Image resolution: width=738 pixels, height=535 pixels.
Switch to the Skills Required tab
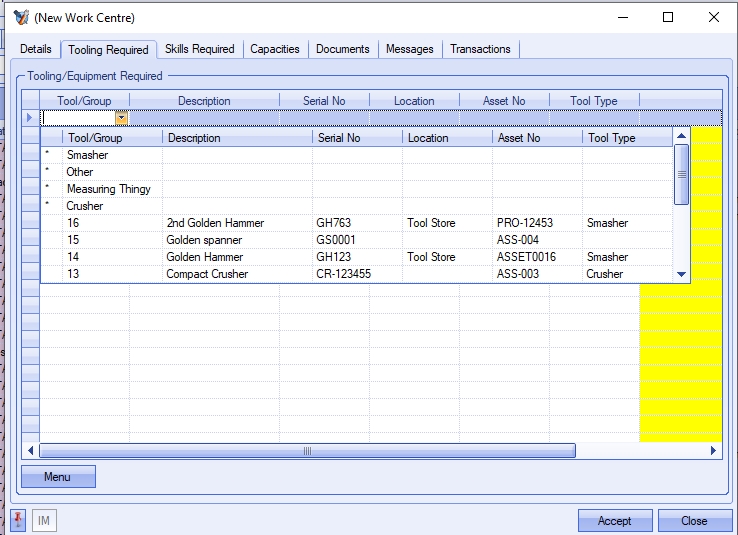(199, 49)
